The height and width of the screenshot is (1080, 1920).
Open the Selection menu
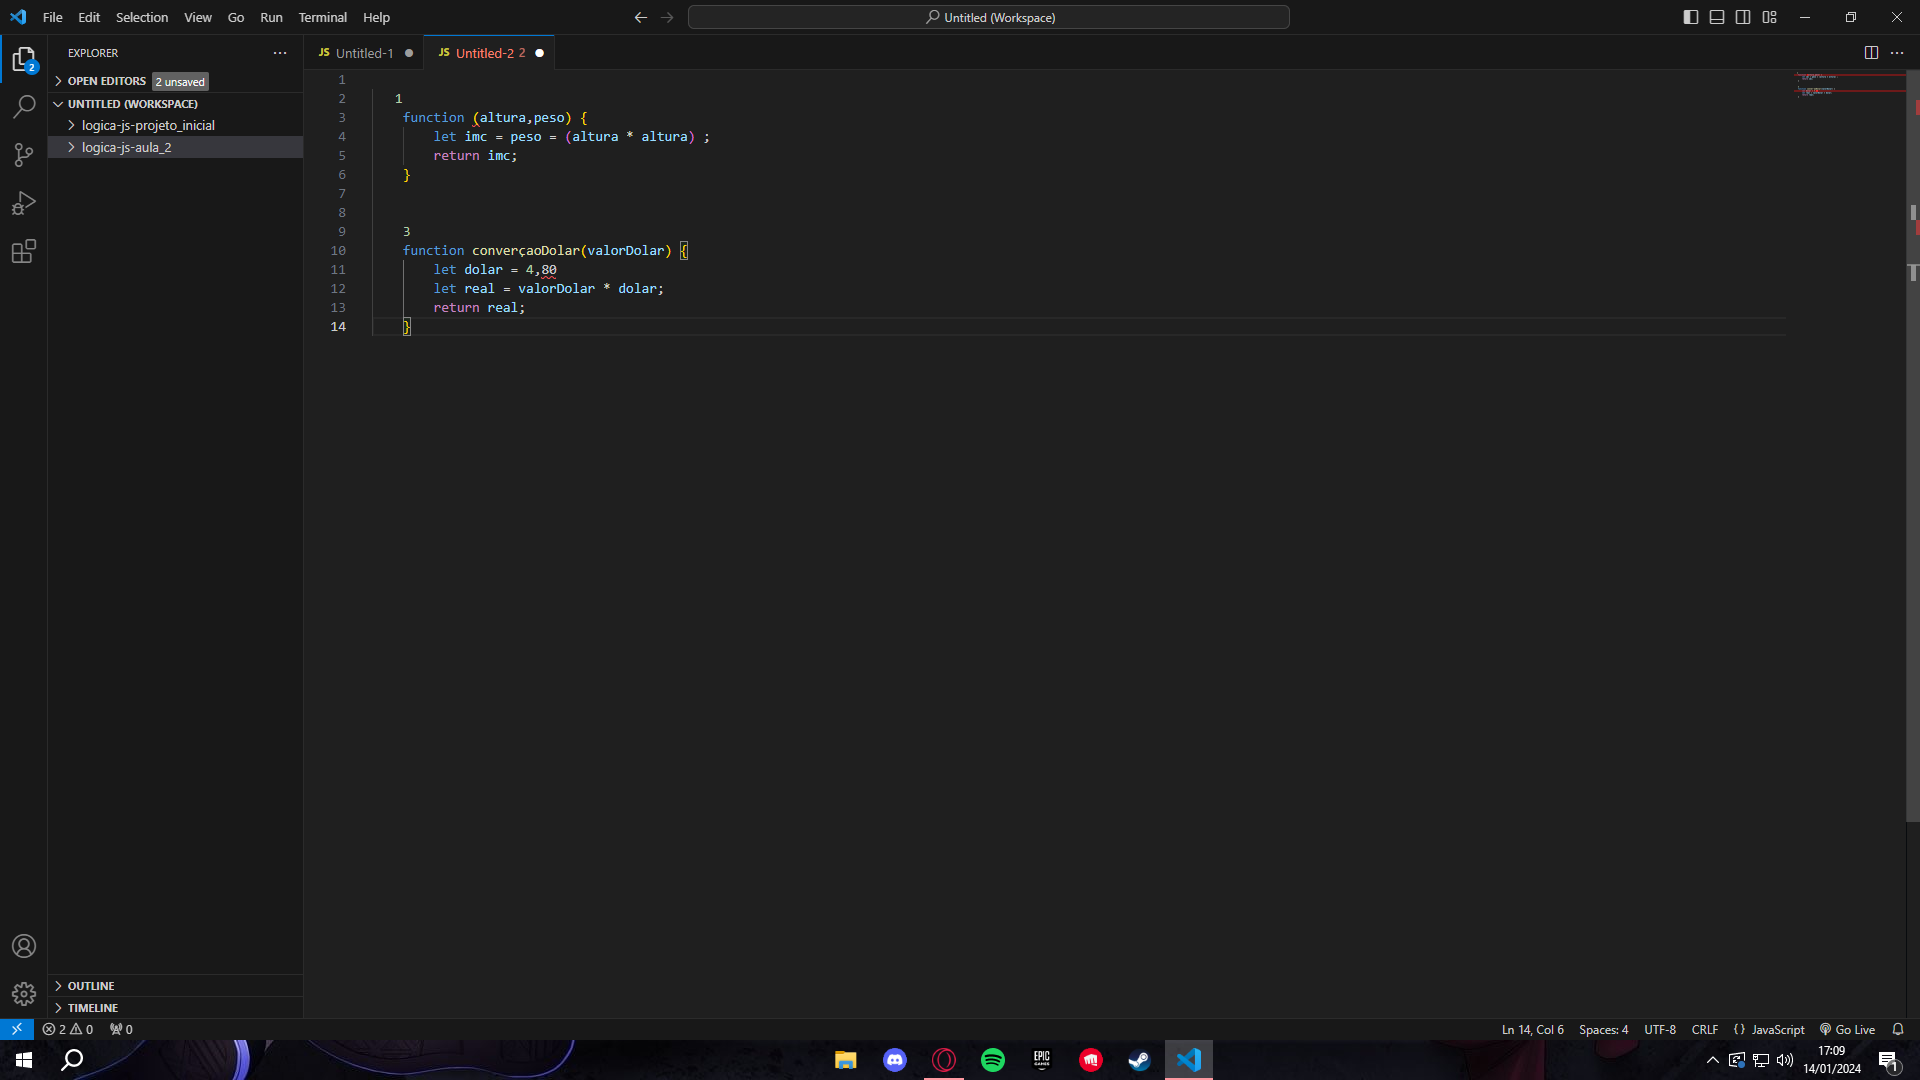click(x=142, y=17)
